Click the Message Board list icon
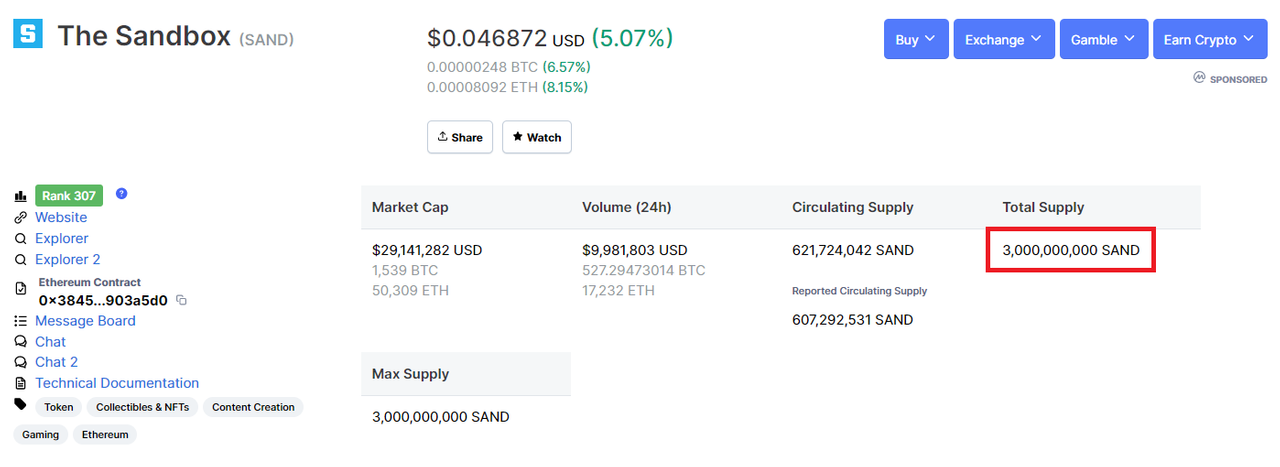The image size is (1280, 467). click(x=20, y=321)
